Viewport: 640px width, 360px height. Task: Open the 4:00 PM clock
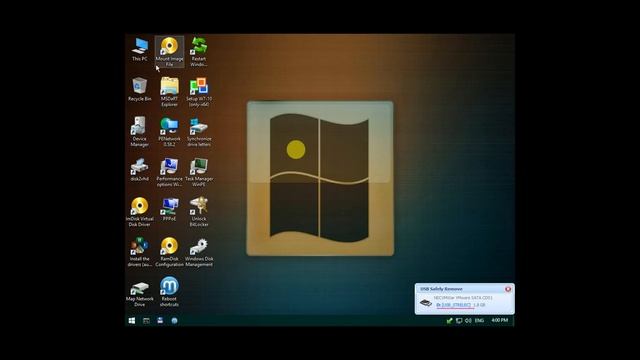[x=500, y=320]
